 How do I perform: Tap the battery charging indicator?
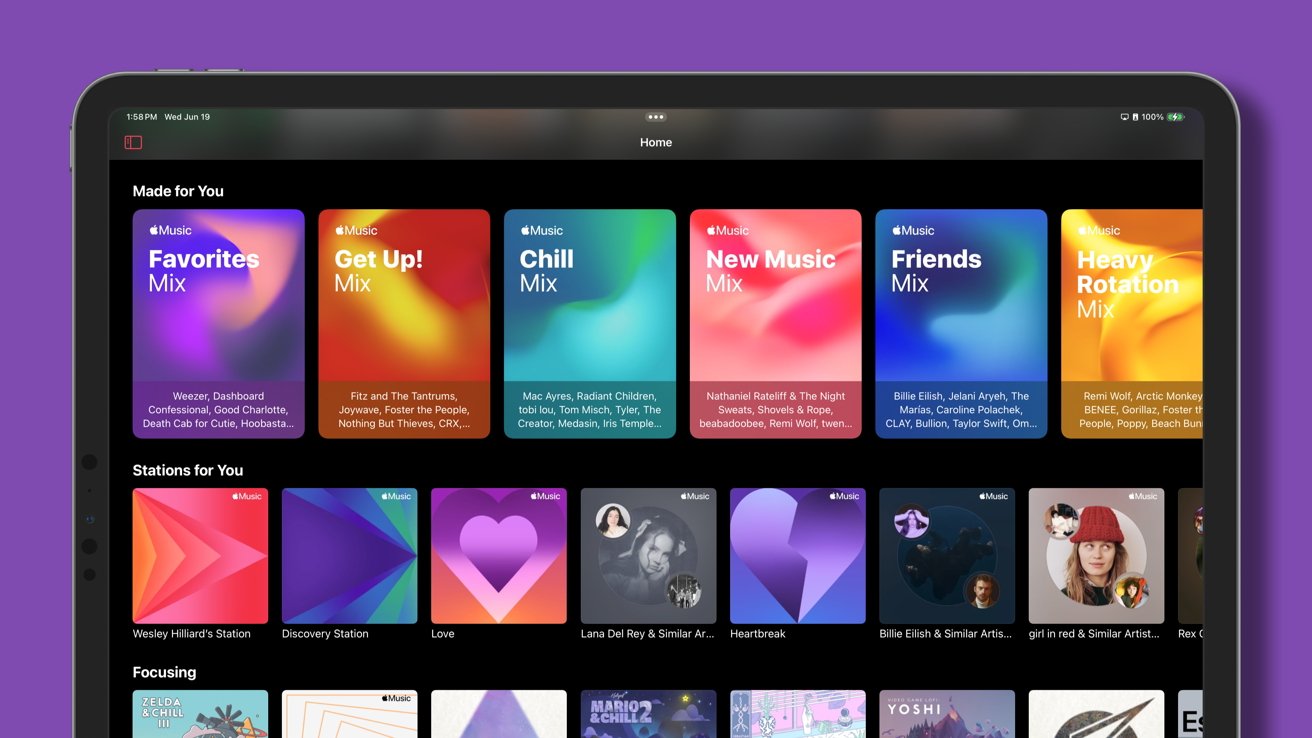point(1176,117)
